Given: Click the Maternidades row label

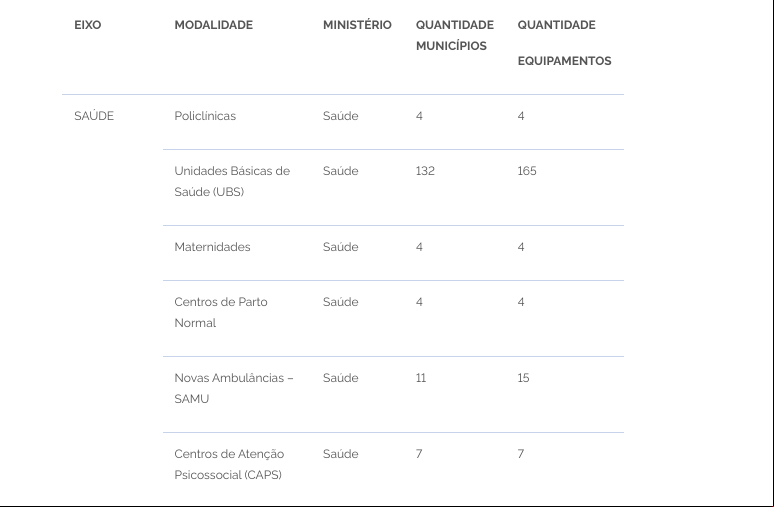Looking at the screenshot, I should pos(212,247).
